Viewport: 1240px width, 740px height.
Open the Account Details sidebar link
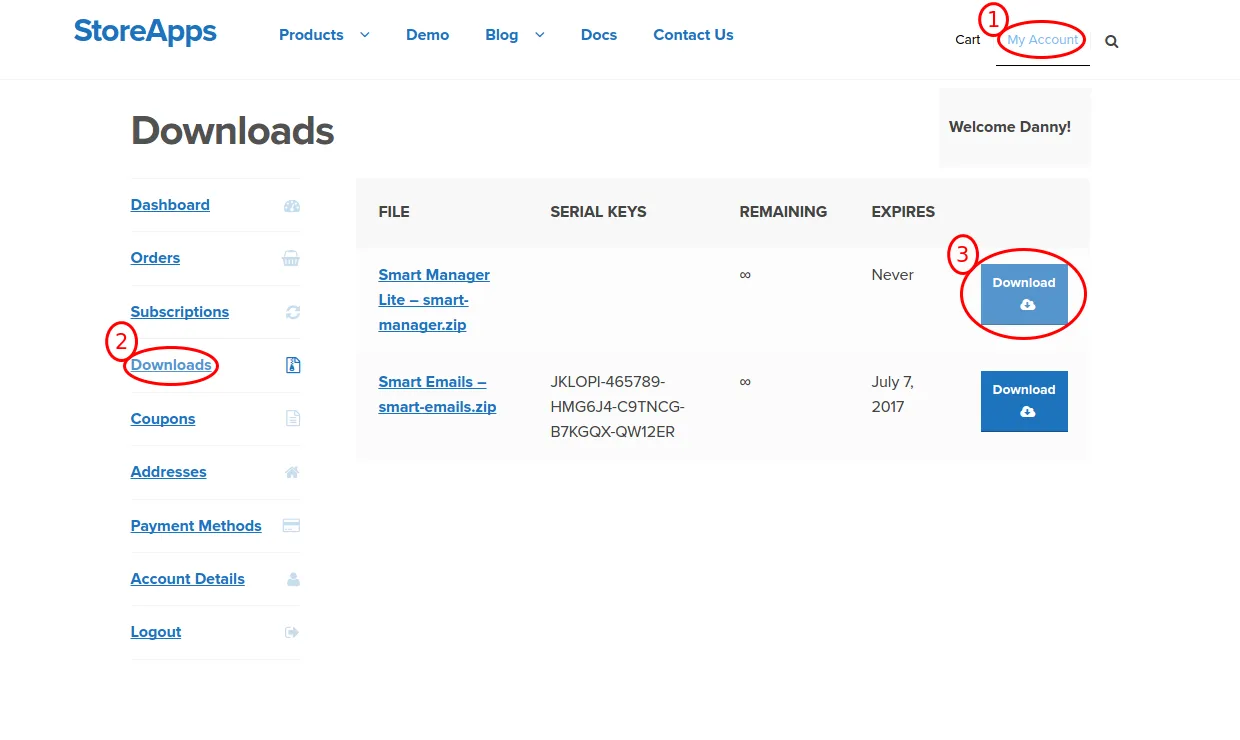tap(188, 579)
